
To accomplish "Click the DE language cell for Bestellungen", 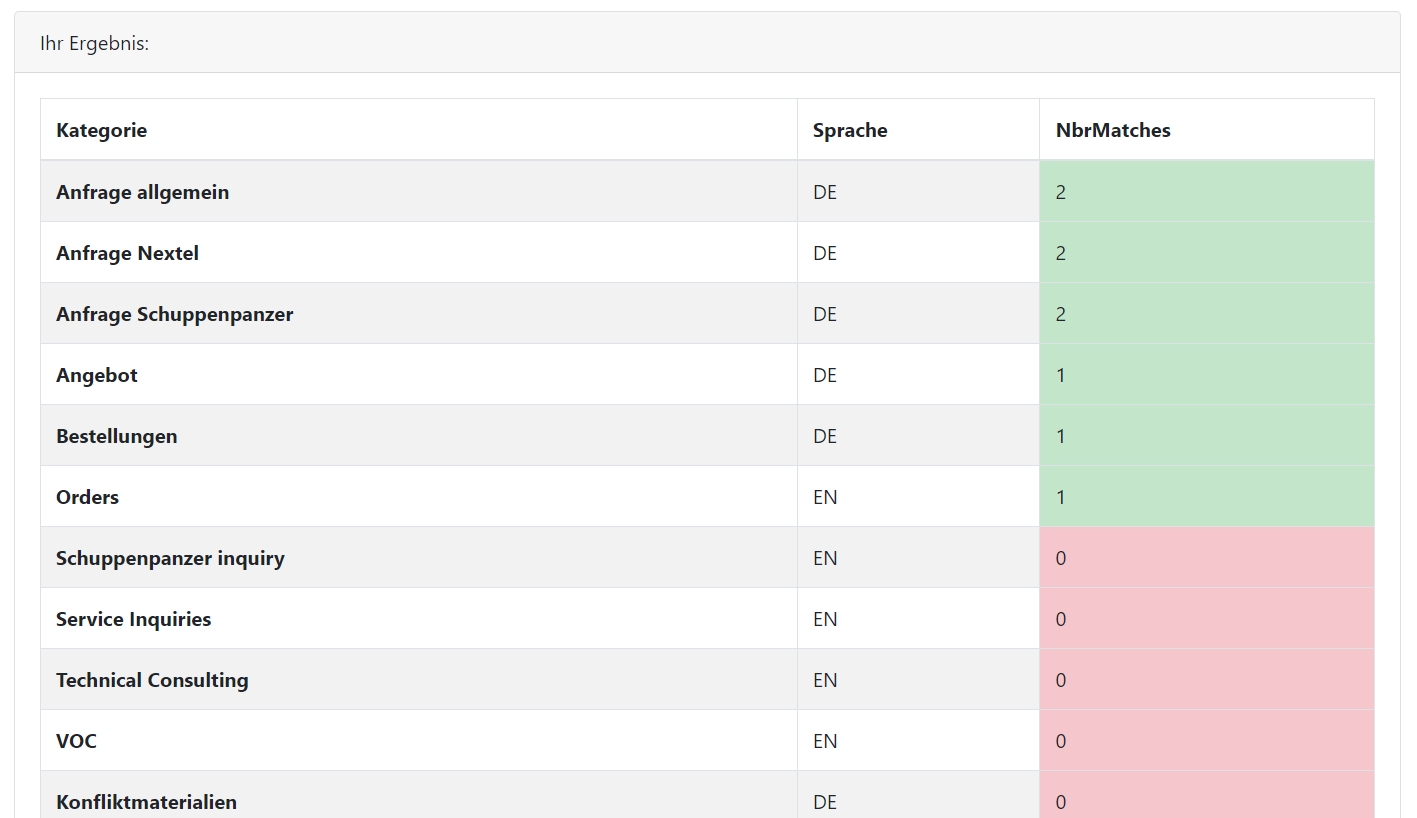I will pyautogui.click(x=825, y=436).
